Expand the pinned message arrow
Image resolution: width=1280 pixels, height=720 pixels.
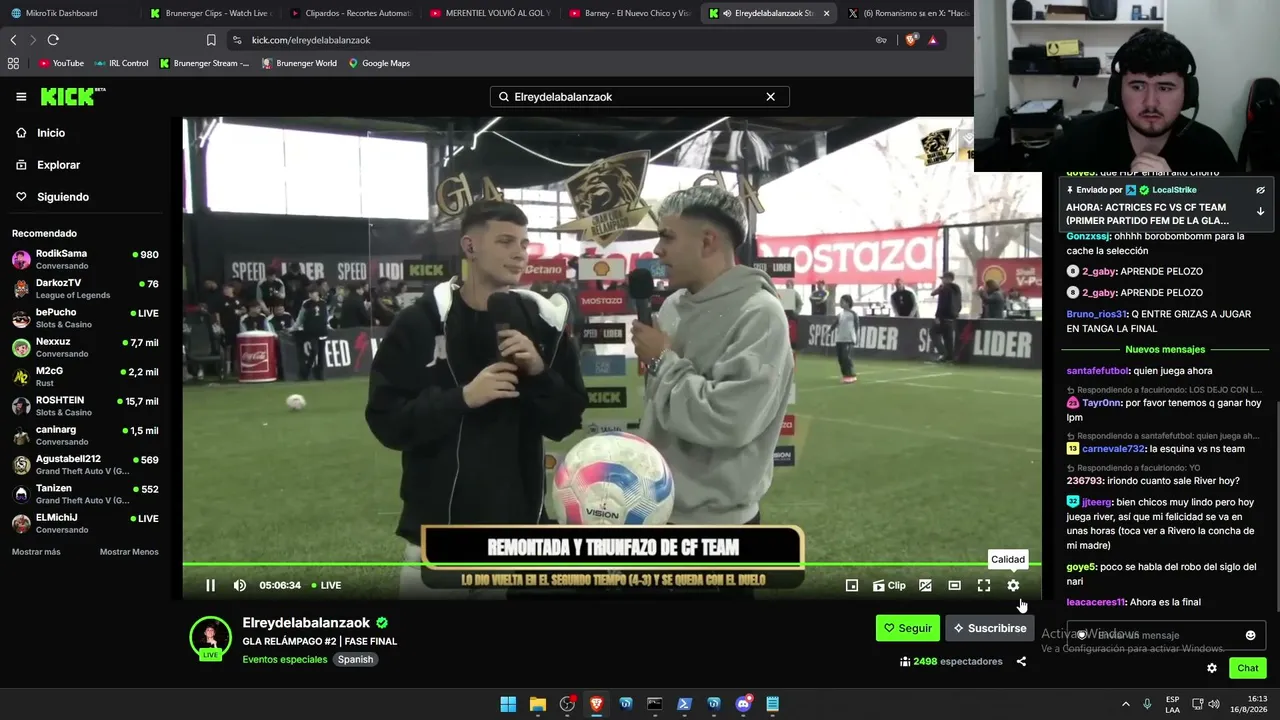click(x=1260, y=212)
